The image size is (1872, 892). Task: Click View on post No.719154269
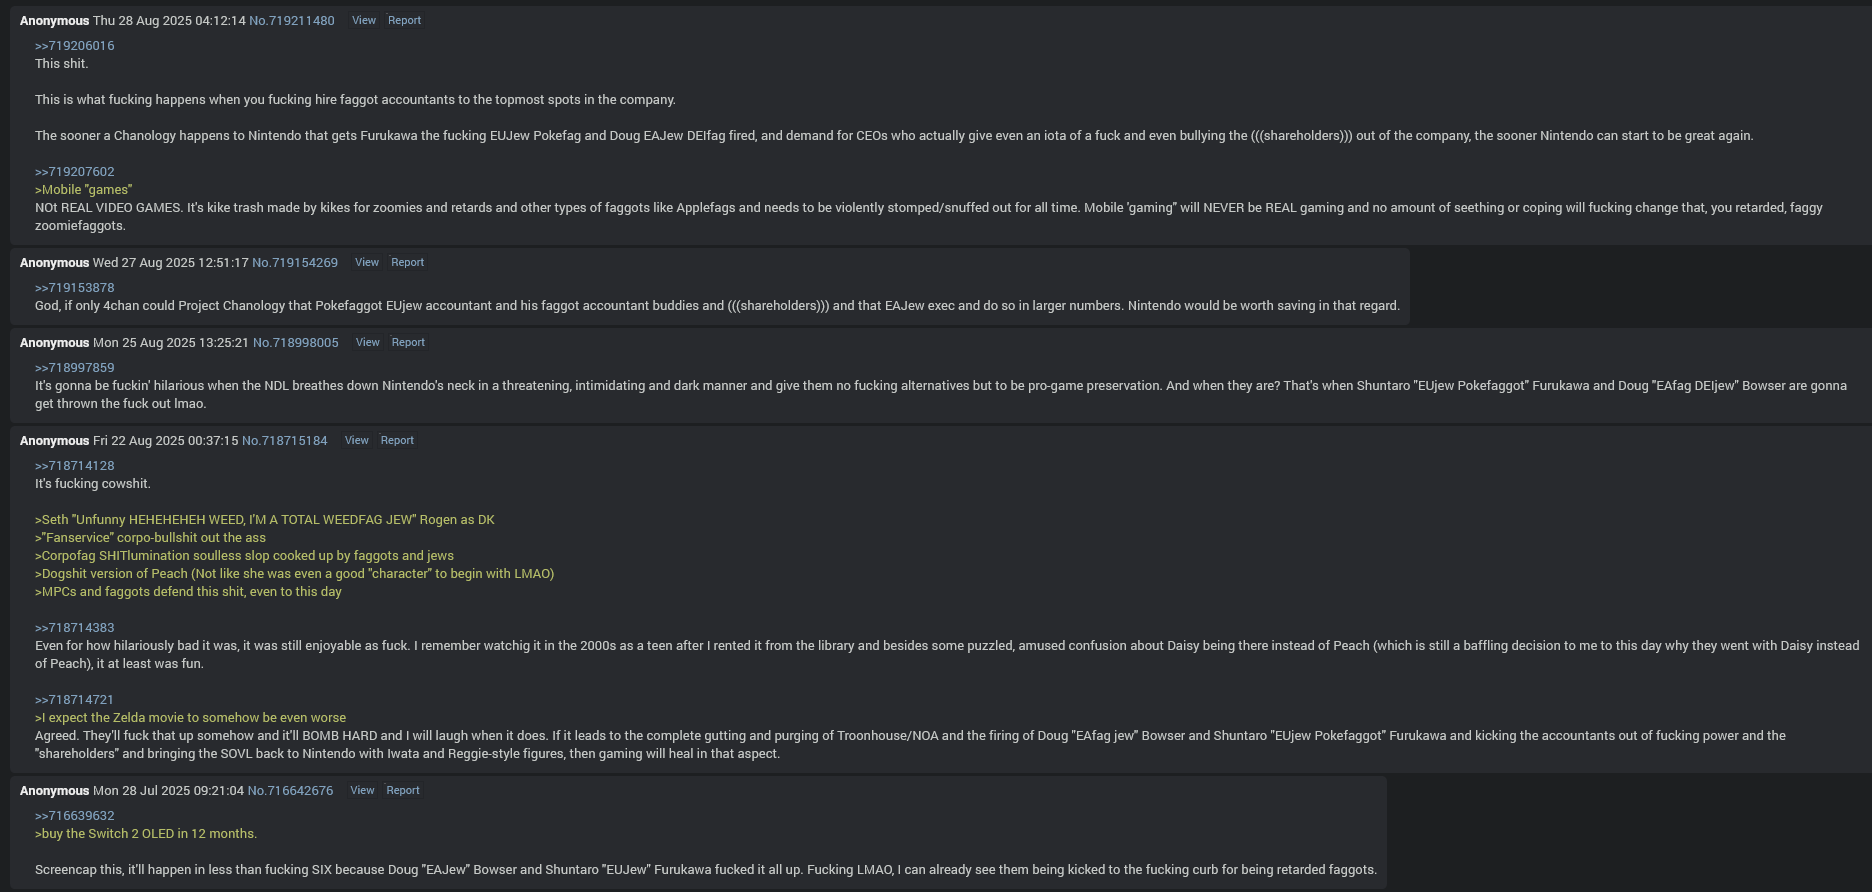[x=366, y=262]
